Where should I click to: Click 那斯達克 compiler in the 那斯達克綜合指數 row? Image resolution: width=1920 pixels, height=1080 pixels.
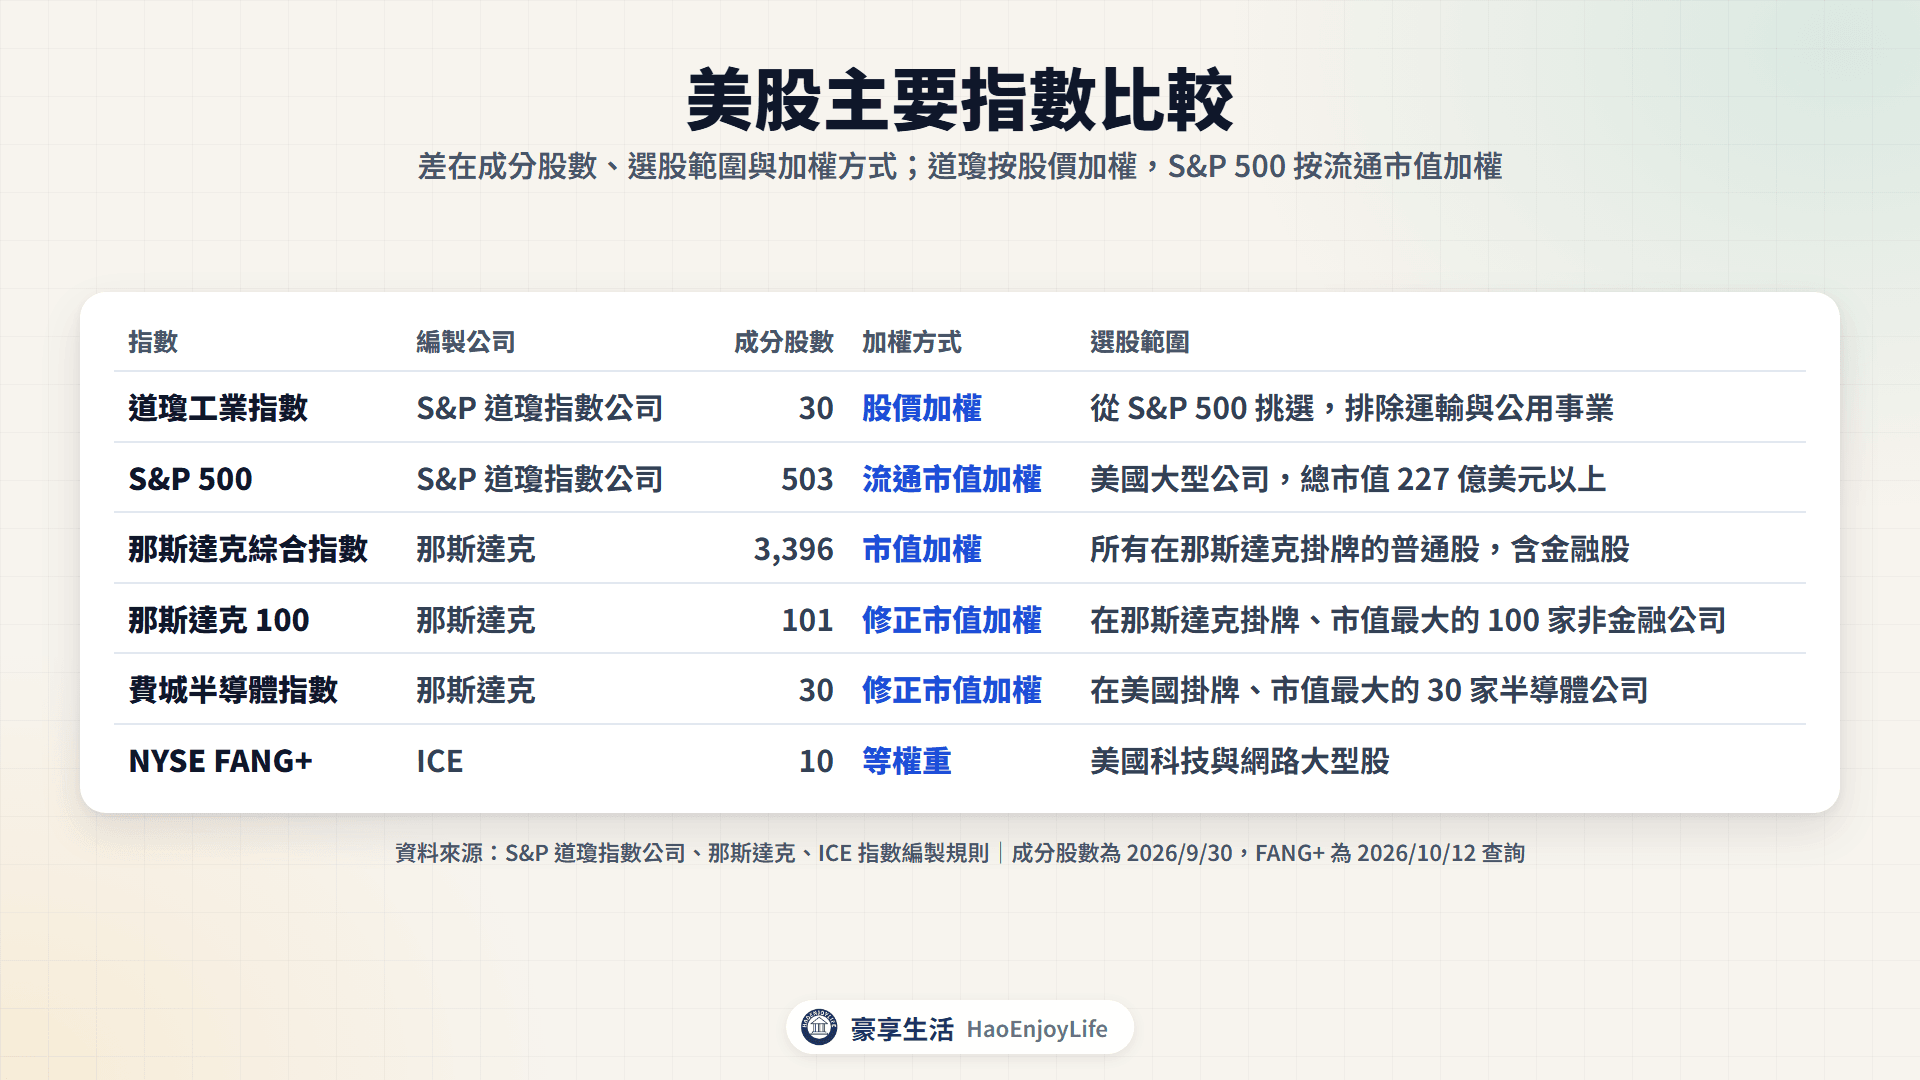[476, 549]
